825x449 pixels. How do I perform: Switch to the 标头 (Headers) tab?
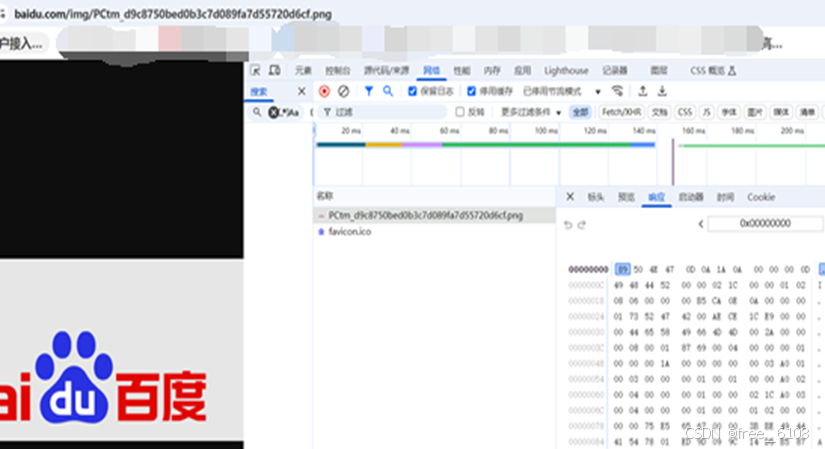(596, 197)
